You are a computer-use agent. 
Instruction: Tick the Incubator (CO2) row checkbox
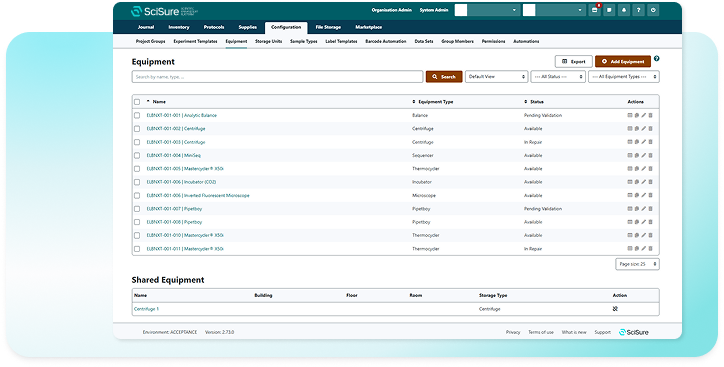pos(137,182)
